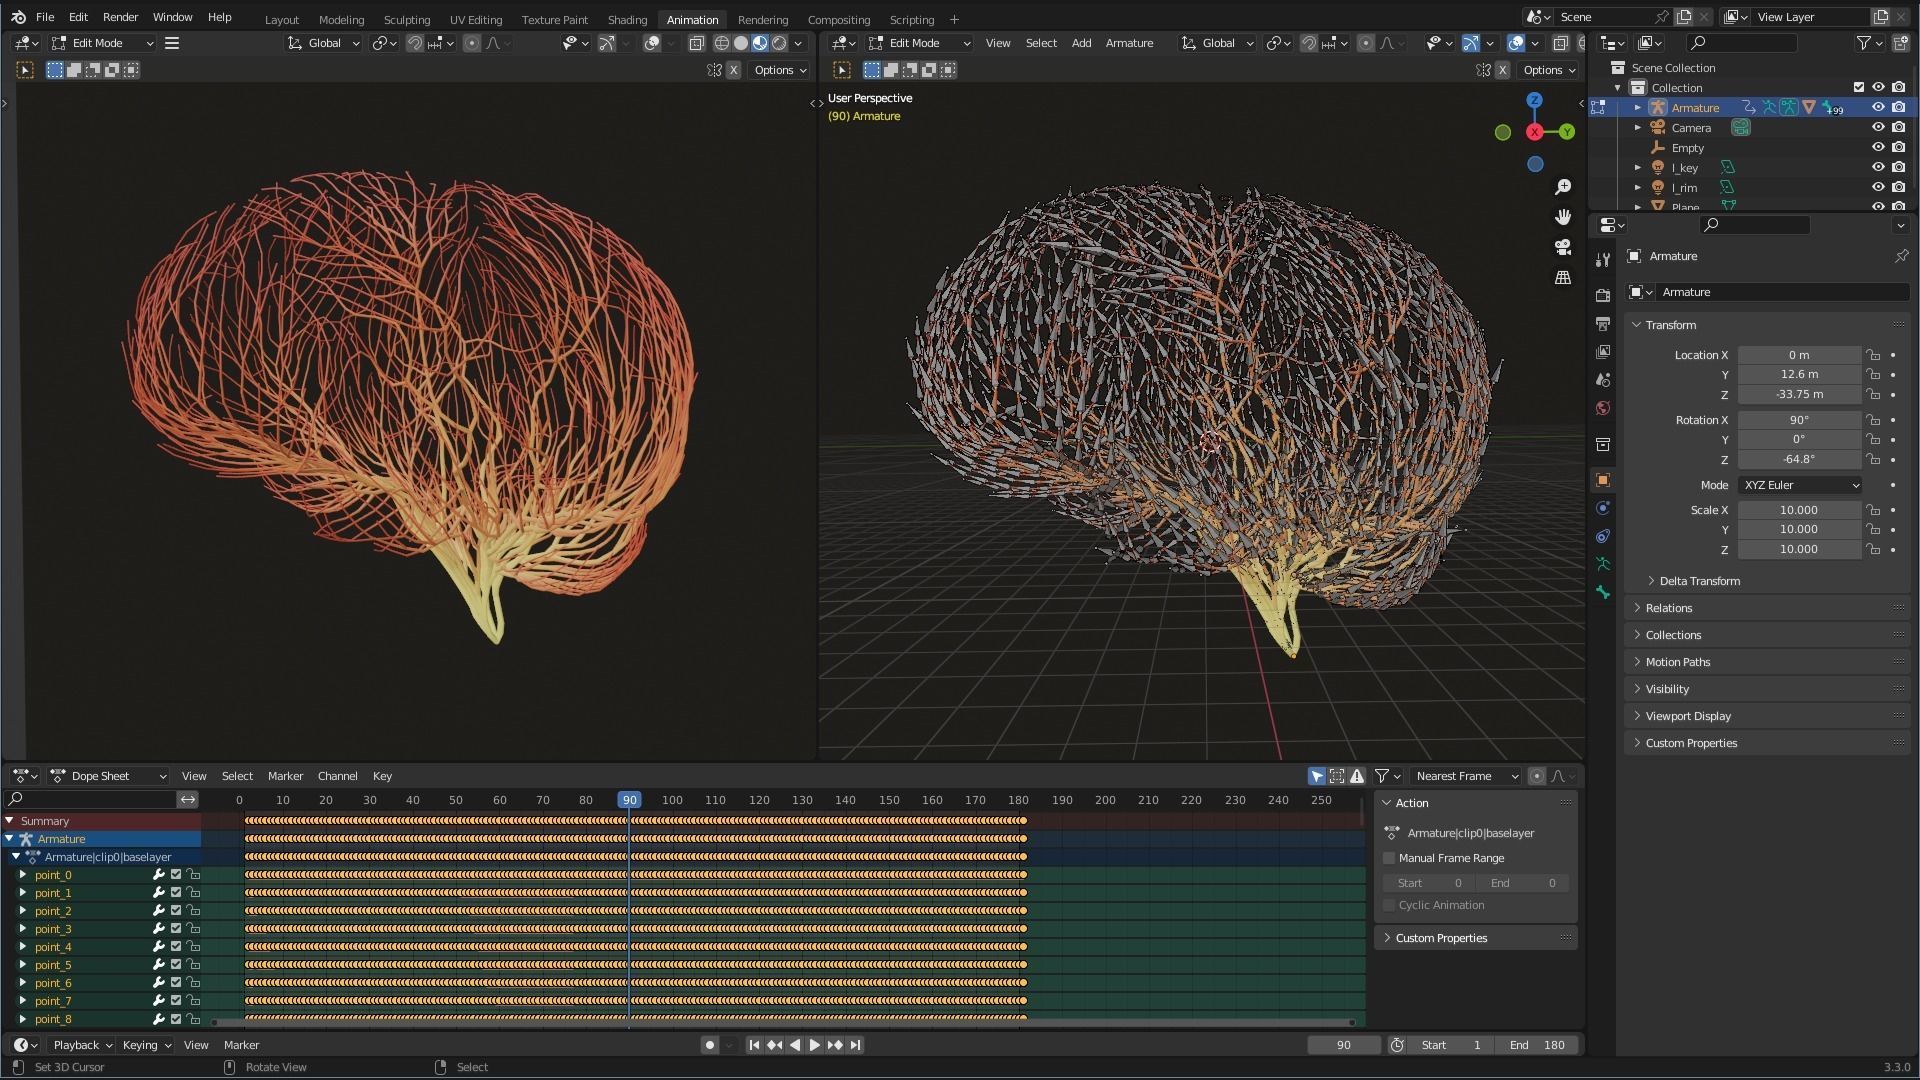
Task: Open Options popover in right viewport
Action: (1548, 70)
